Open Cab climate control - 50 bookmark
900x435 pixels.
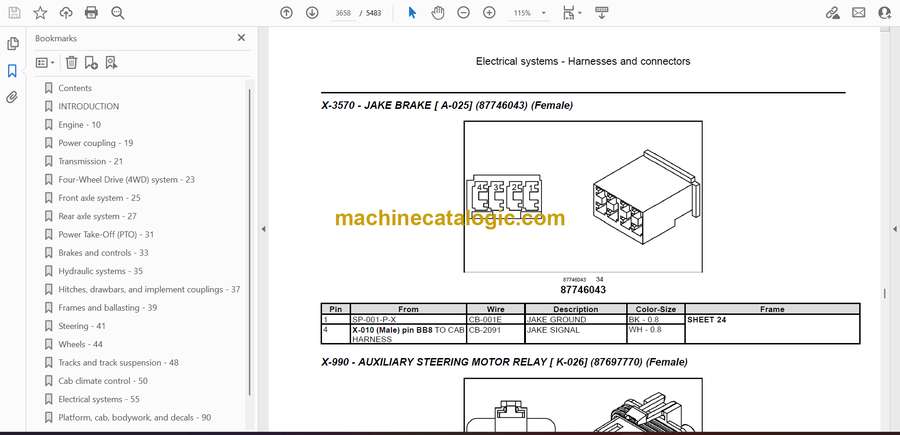click(x=103, y=381)
